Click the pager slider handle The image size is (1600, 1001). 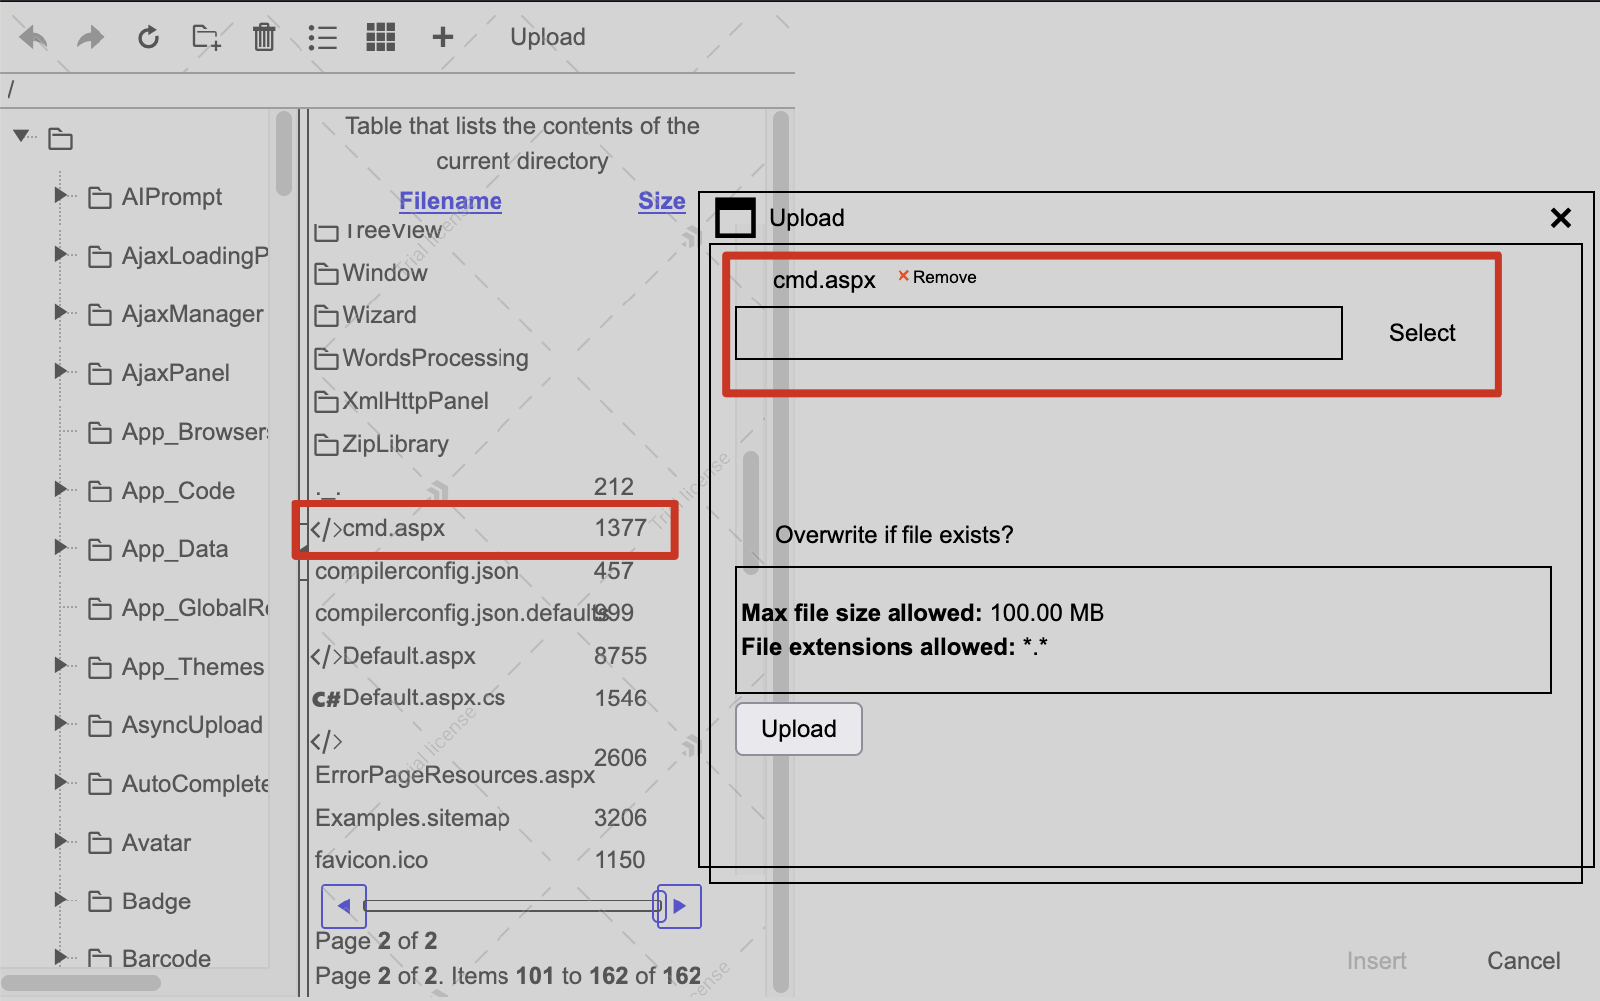[659, 906]
